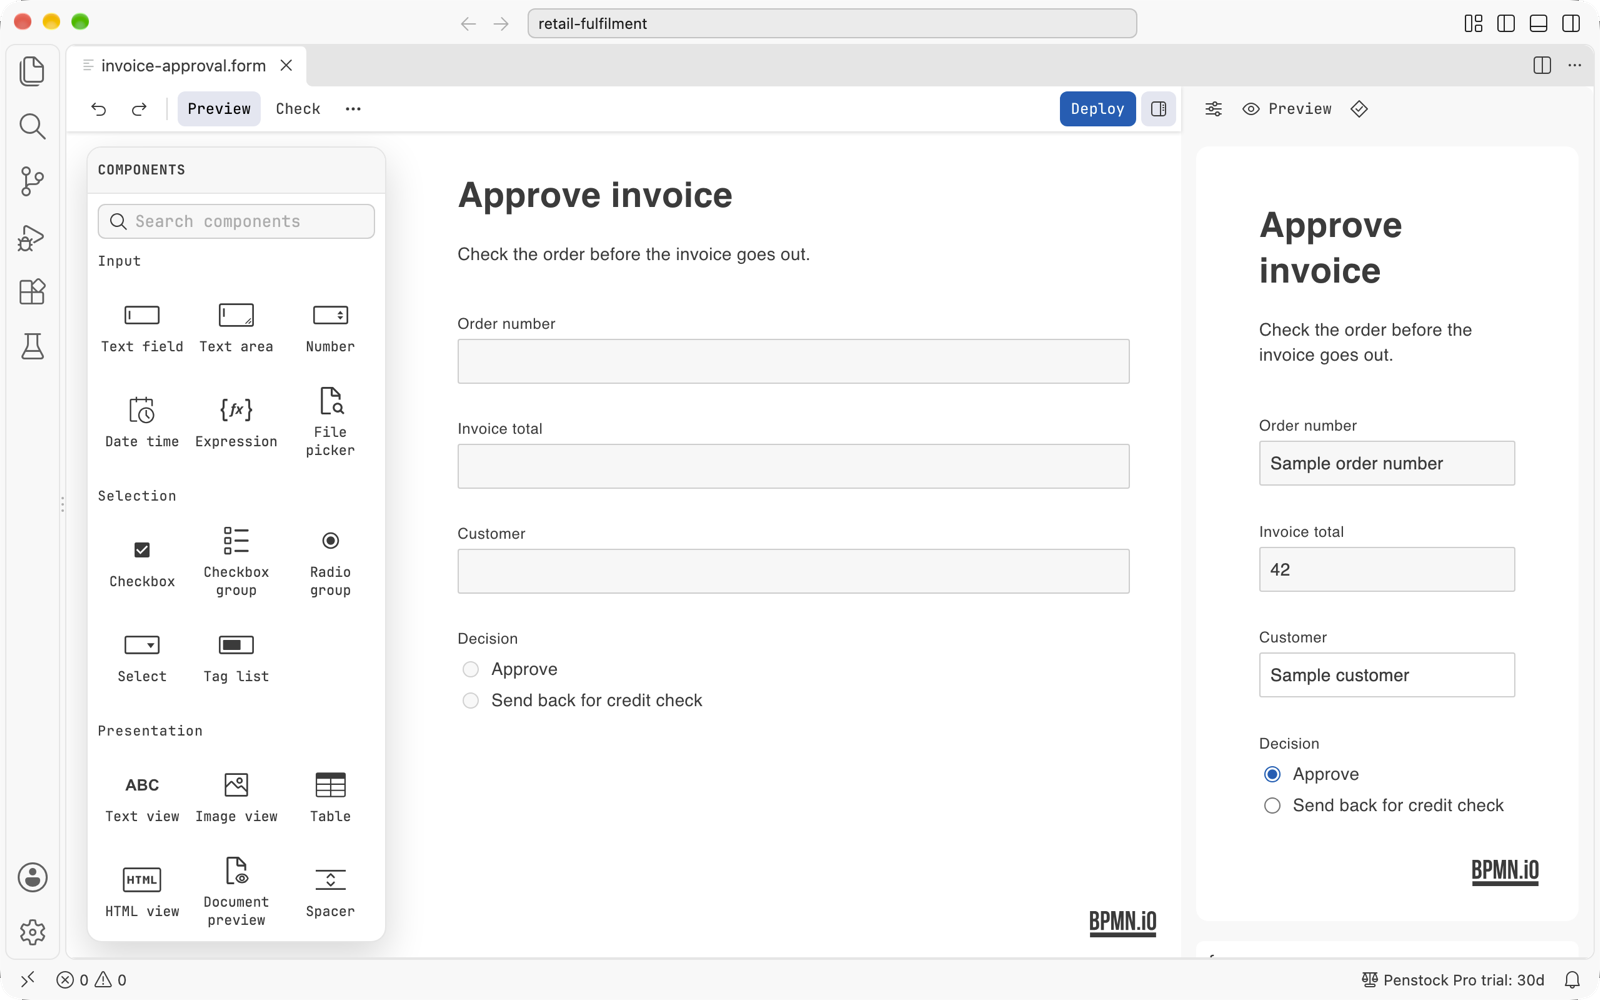Viewport: 1600px width, 1000px height.
Task: Pick the Checkbox component from palette
Action: (142, 563)
